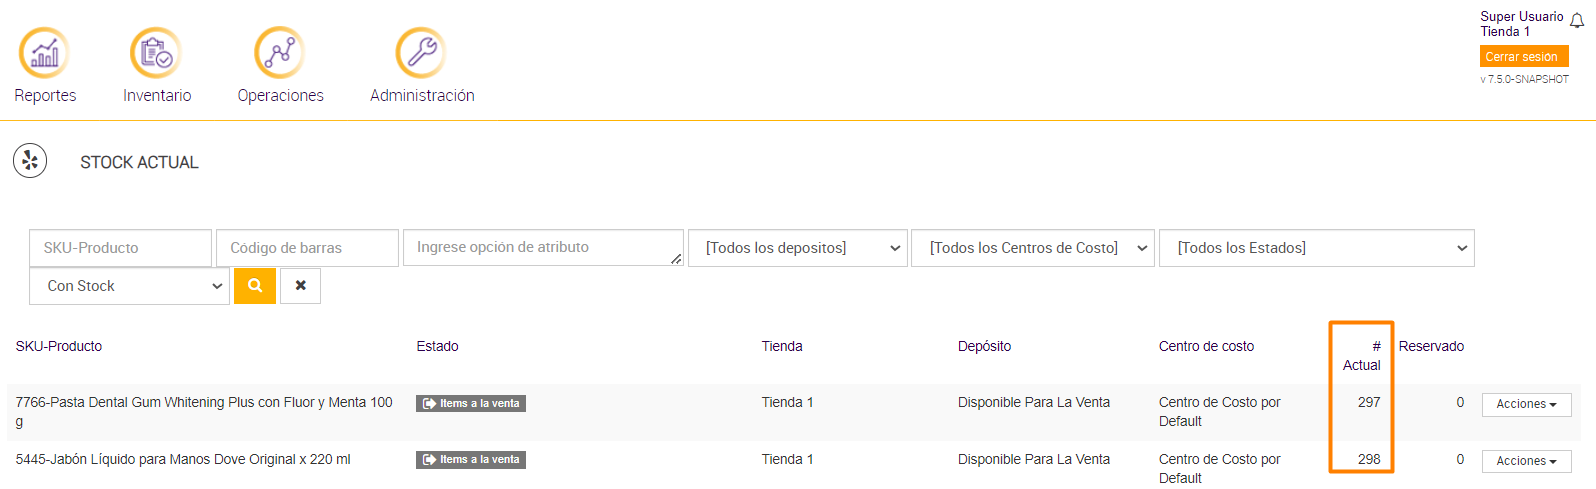Screen dimensions: 1596x489
Task: Open the Con Stock dropdown
Action: tap(130, 286)
